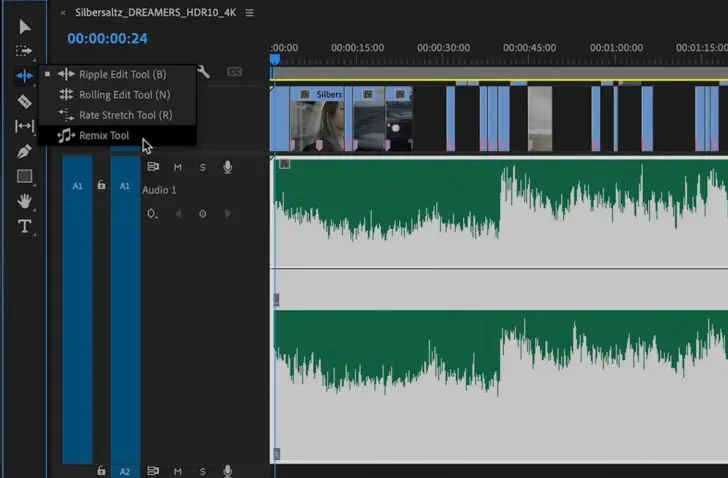Toggle lock on Audio 1 track
728x478 pixels.
pos(101,185)
